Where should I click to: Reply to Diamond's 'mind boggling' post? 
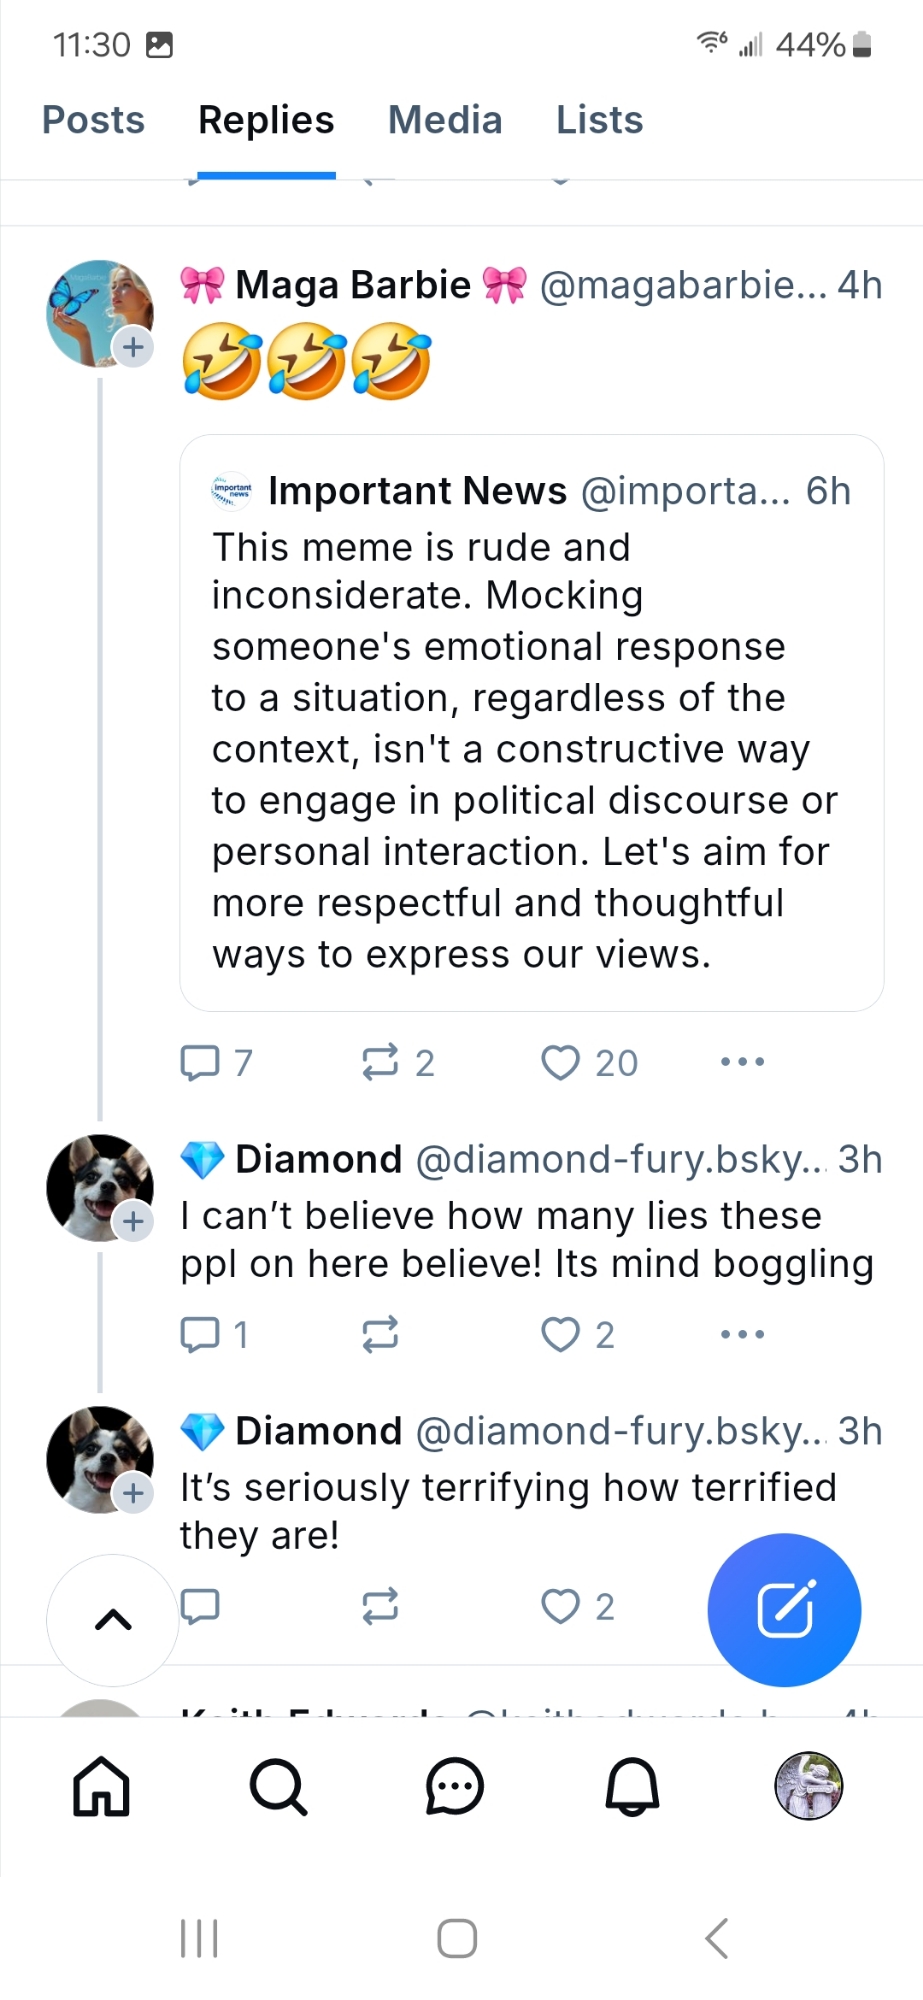tap(200, 1334)
